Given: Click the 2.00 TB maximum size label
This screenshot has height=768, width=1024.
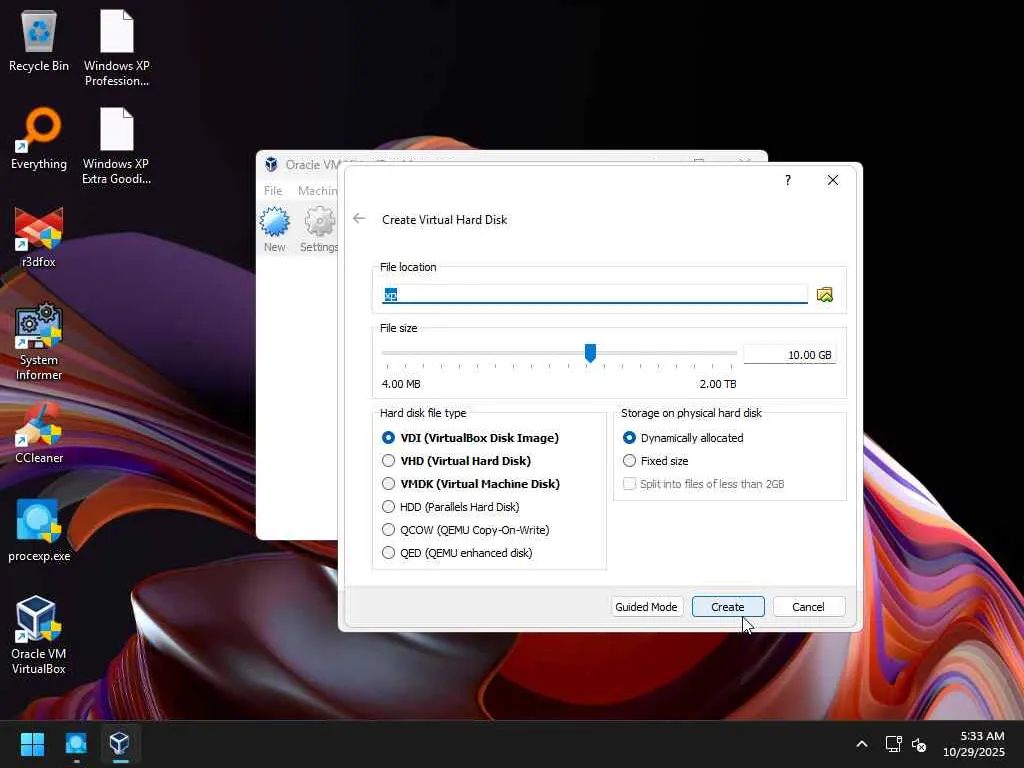Looking at the screenshot, I should [x=718, y=384].
